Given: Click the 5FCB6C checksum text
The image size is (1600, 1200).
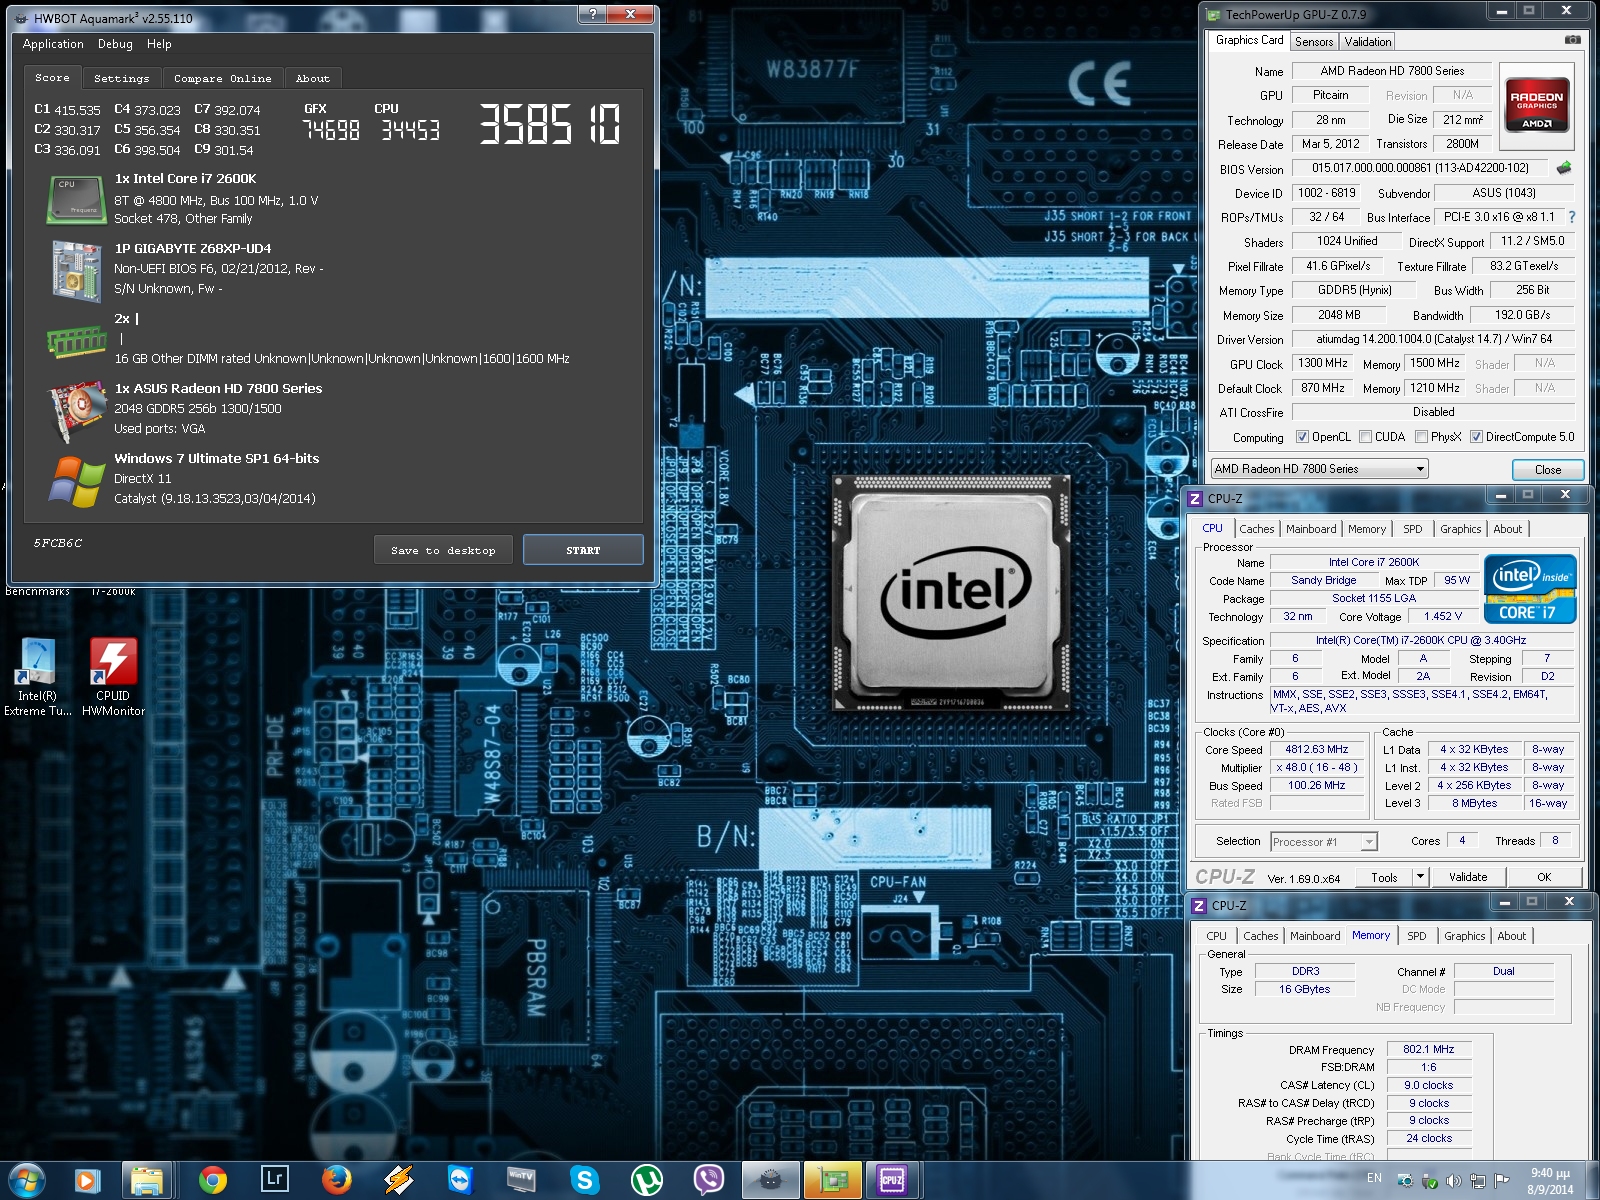Looking at the screenshot, I should click(x=58, y=543).
